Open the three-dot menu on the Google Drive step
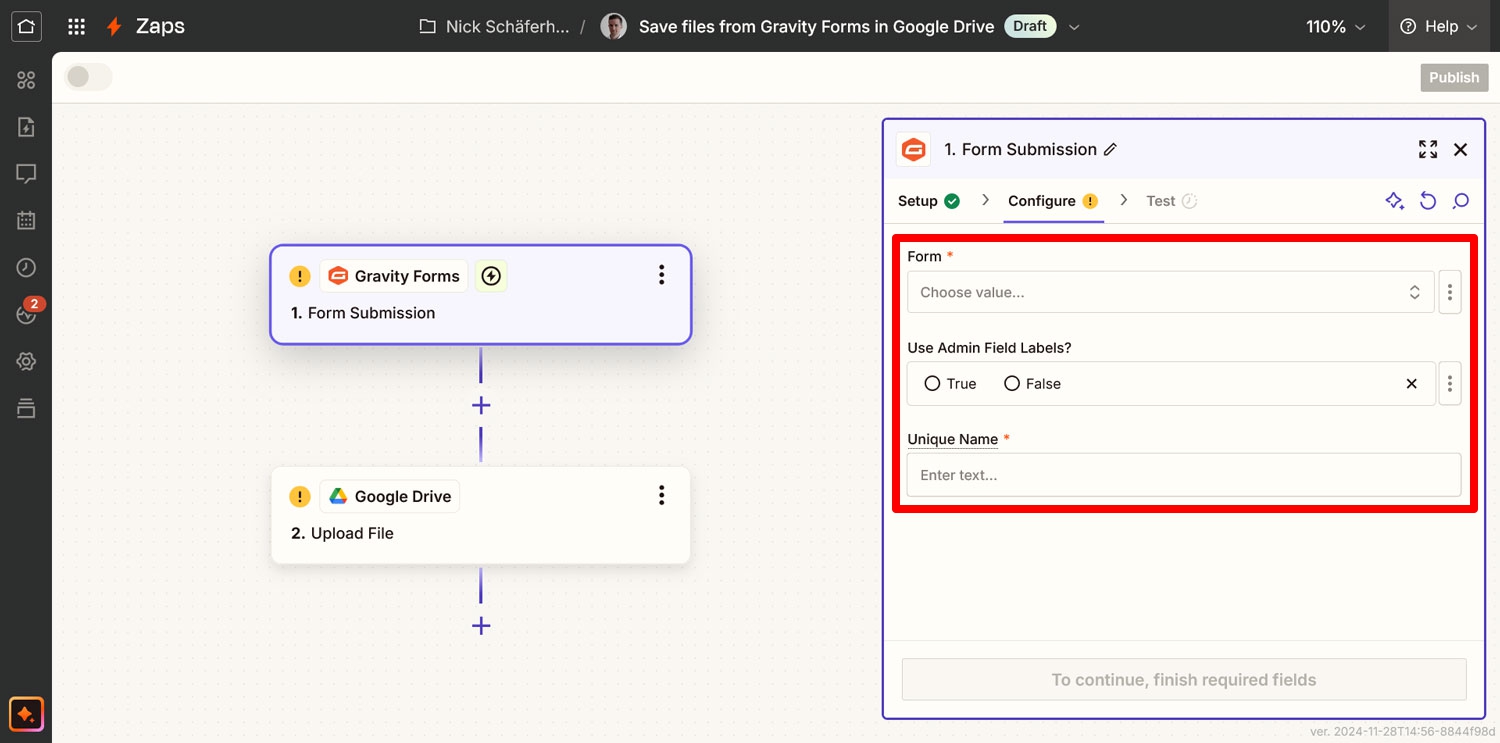This screenshot has height=743, width=1500. tap(661, 496)
